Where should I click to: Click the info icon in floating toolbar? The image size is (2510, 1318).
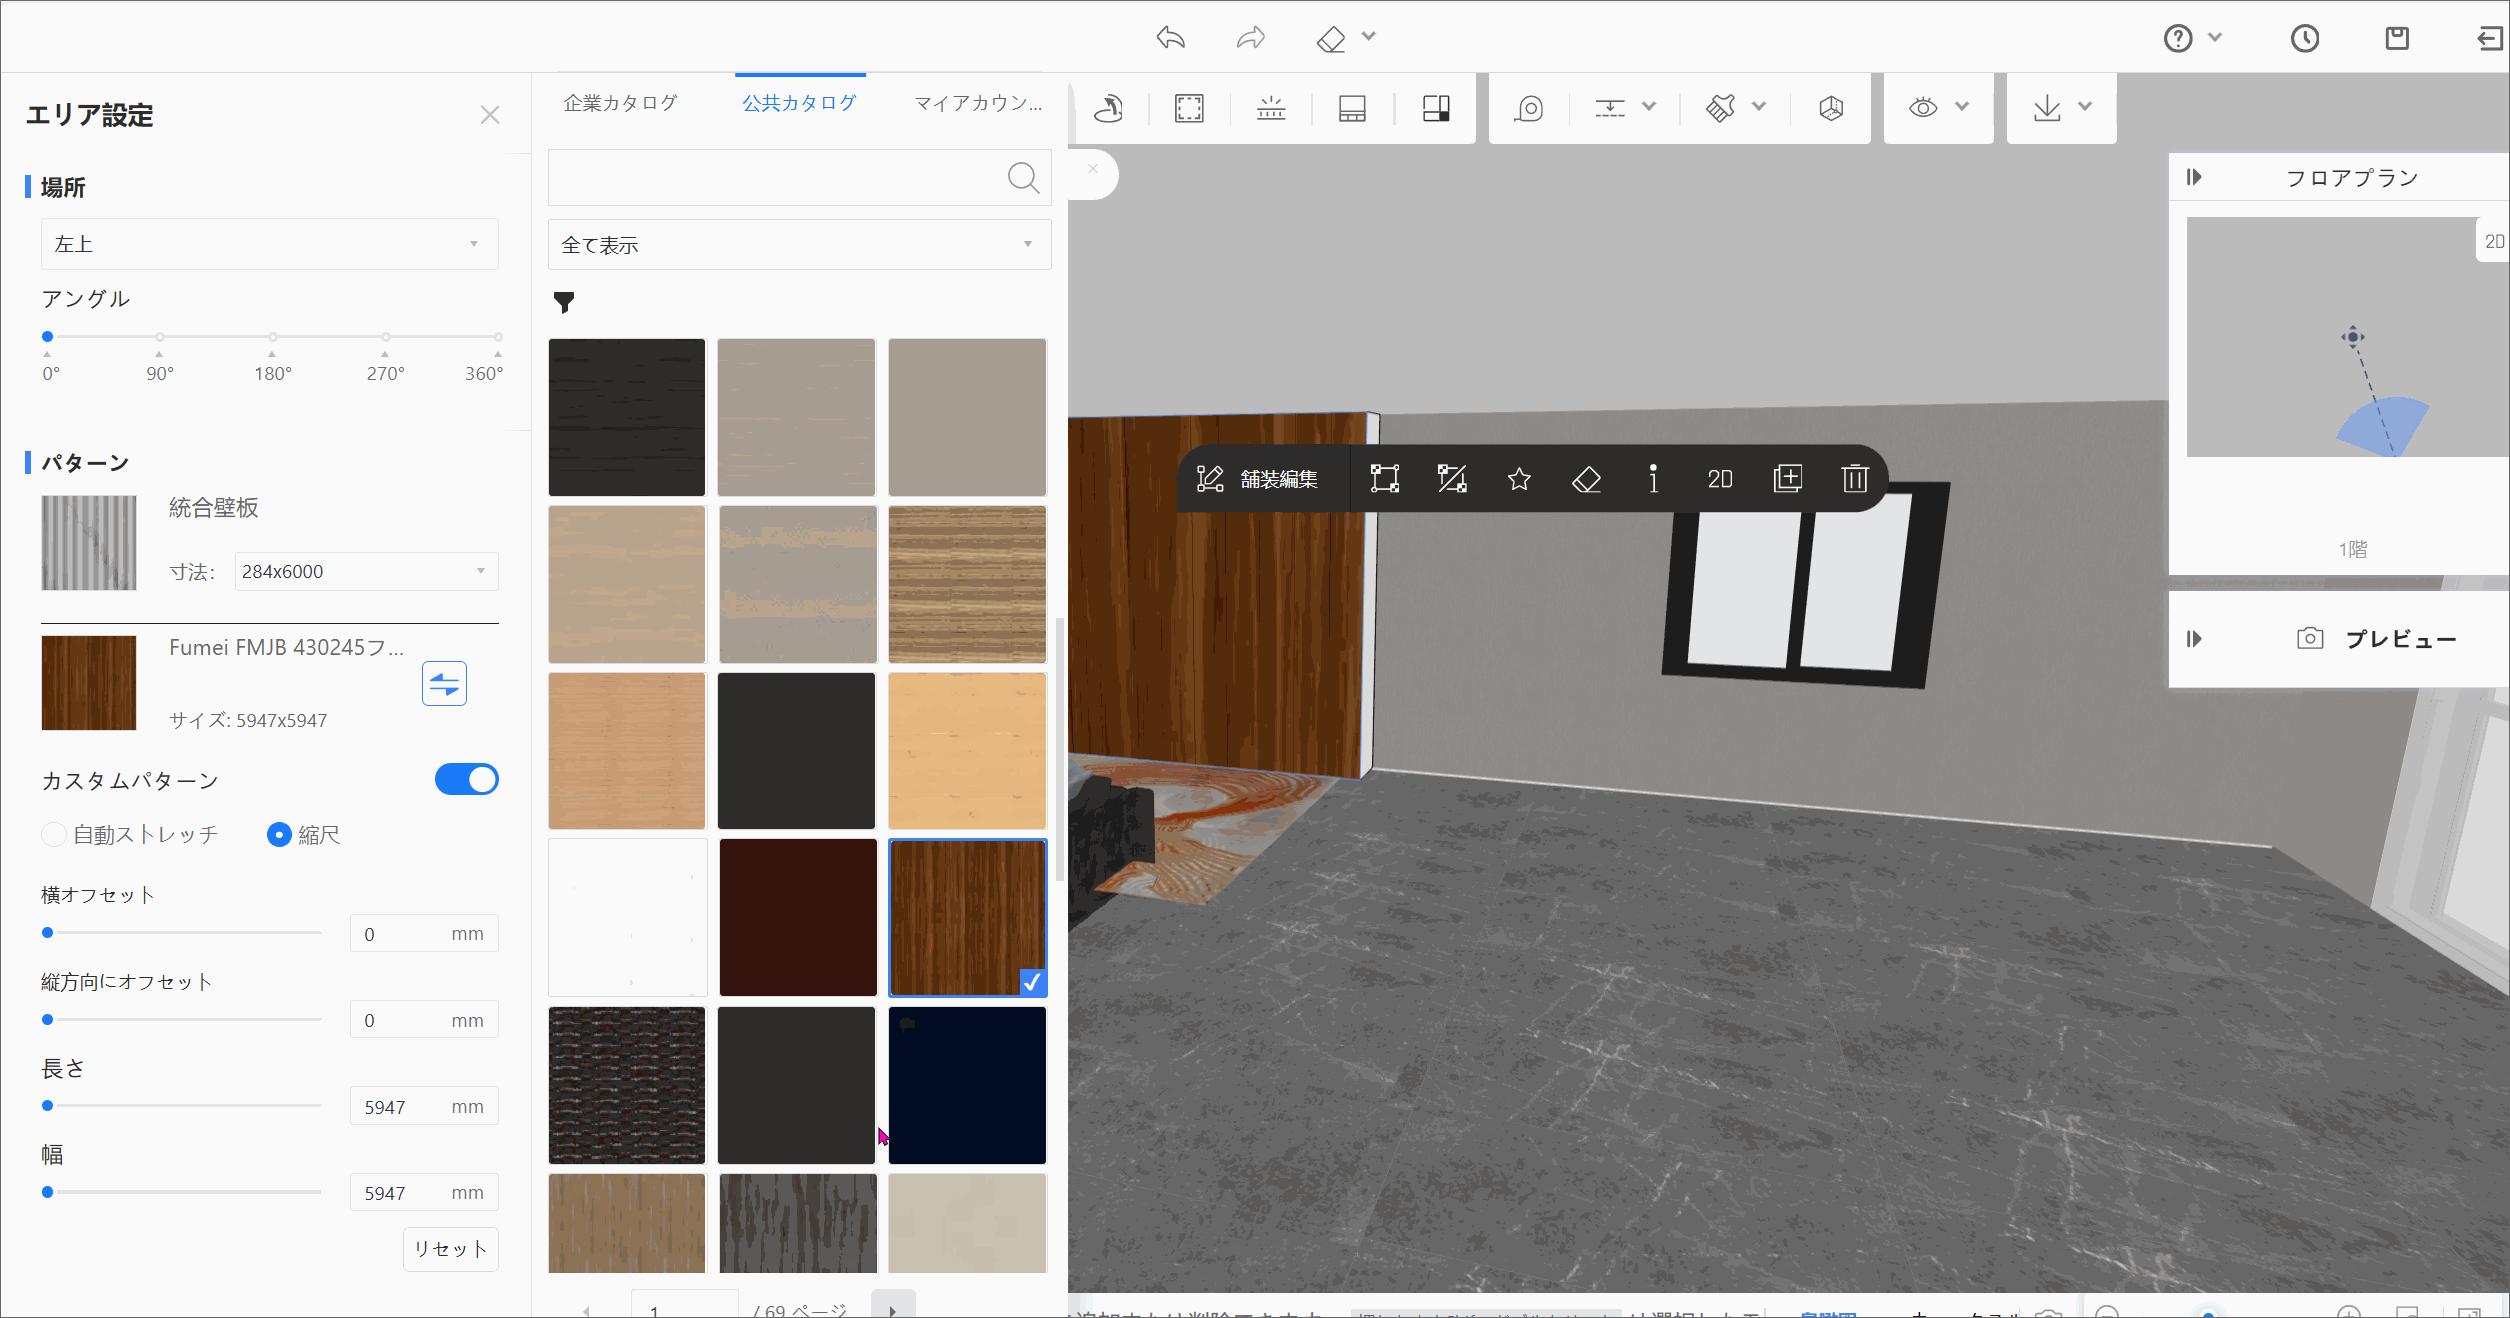coord(1653,479)
